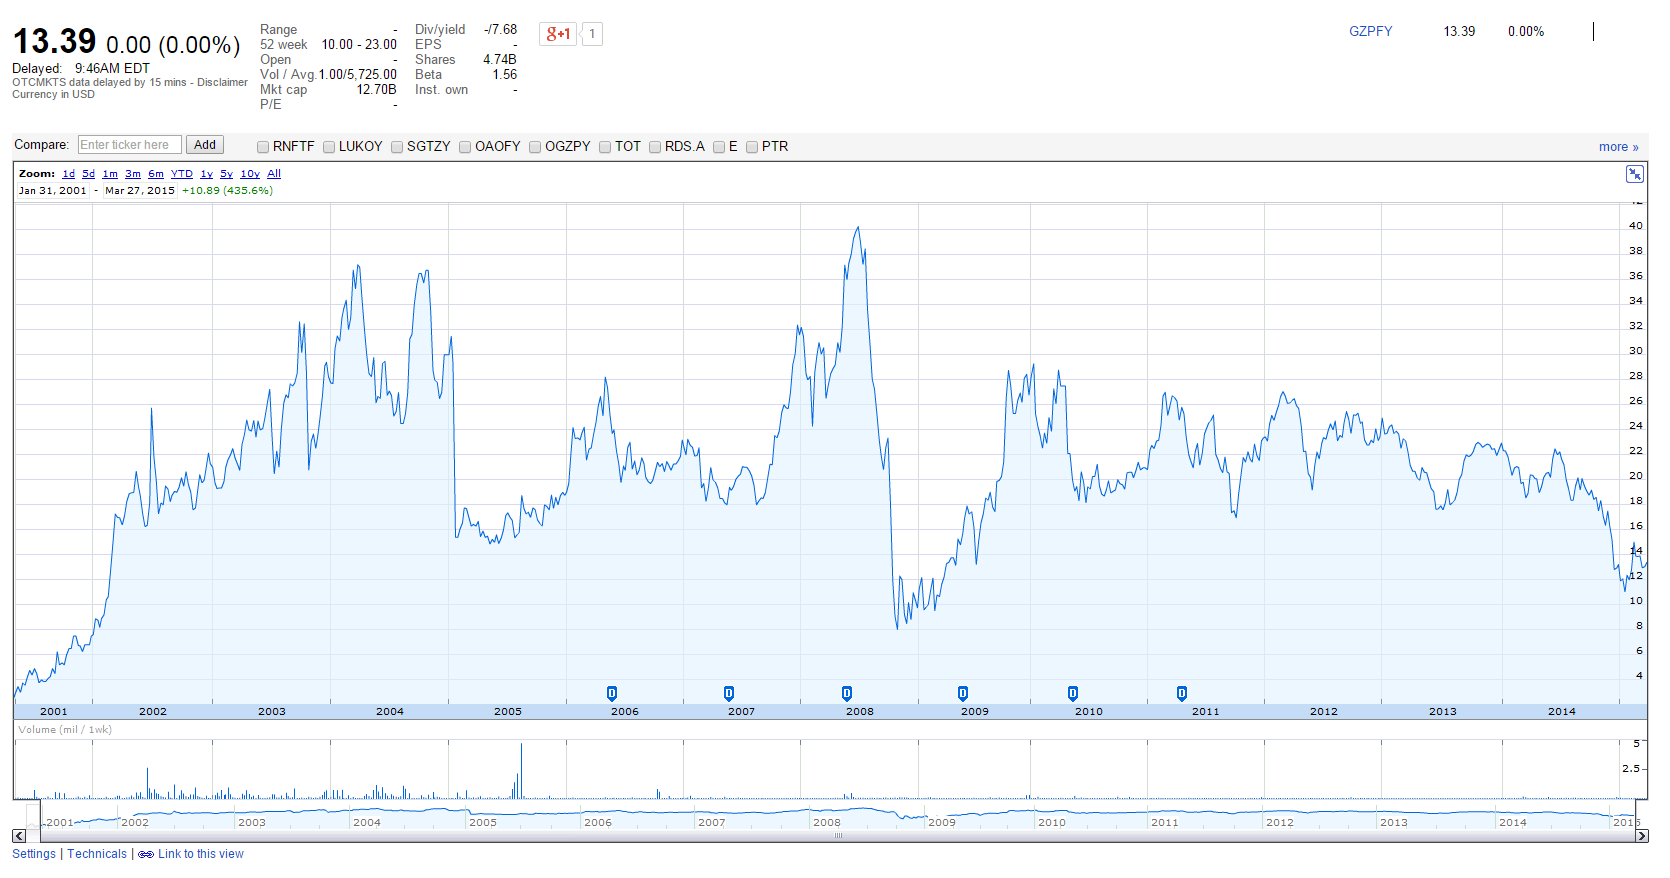Click the dividend marker near 2007
Image resolution: width=1670 pixels, height=878 pixels.
729,693
